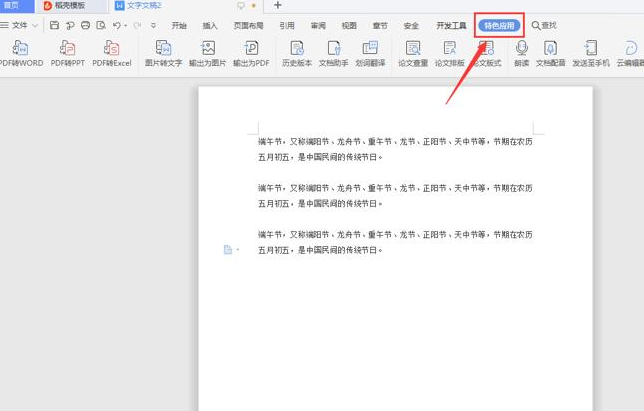Open 图片转文字 image-to-text tool
The height and width of the screenshot is (411, 644).
click(x=163, y=54)
